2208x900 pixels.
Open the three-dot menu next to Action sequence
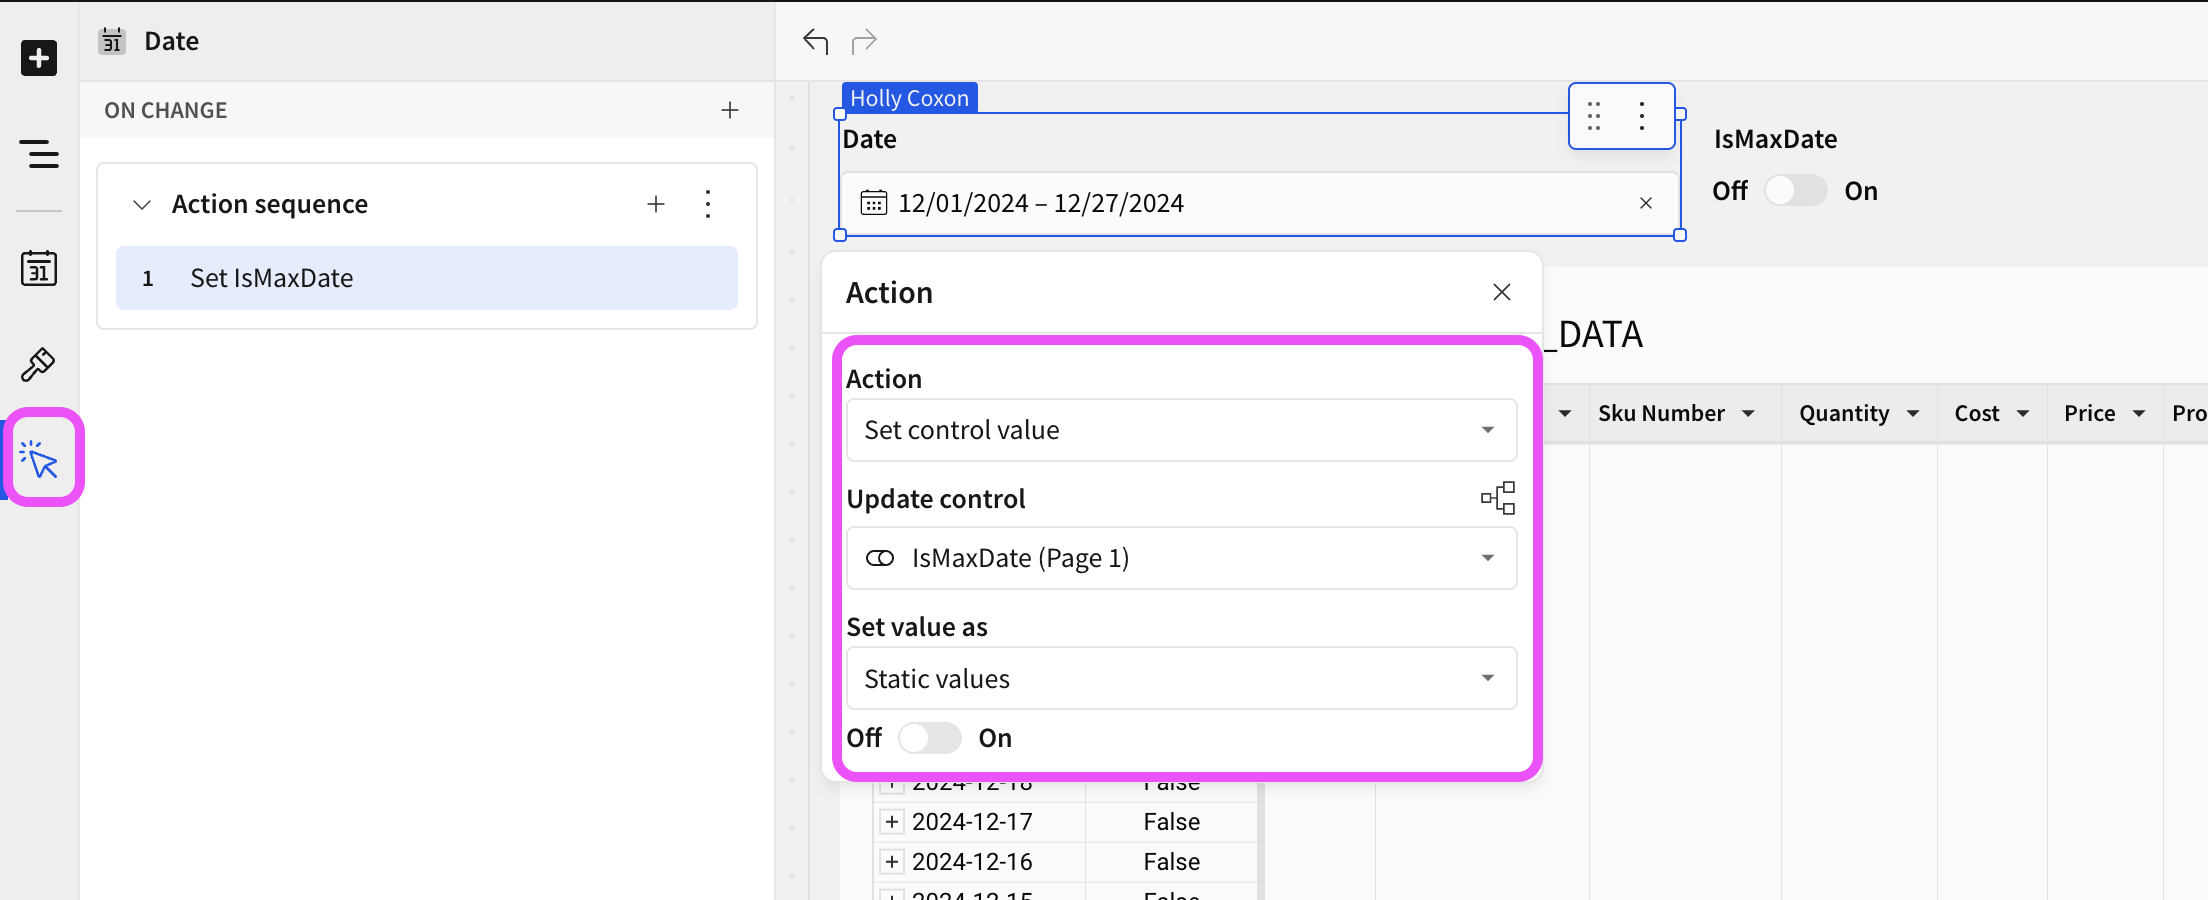[708, 203]
